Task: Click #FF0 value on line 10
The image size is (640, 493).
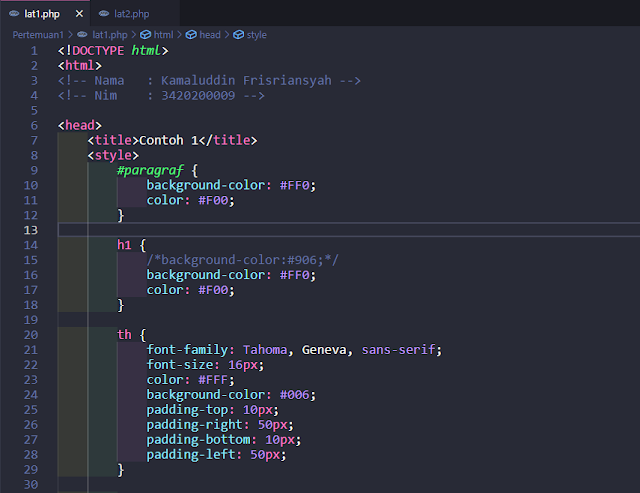Action: [295, 185]
